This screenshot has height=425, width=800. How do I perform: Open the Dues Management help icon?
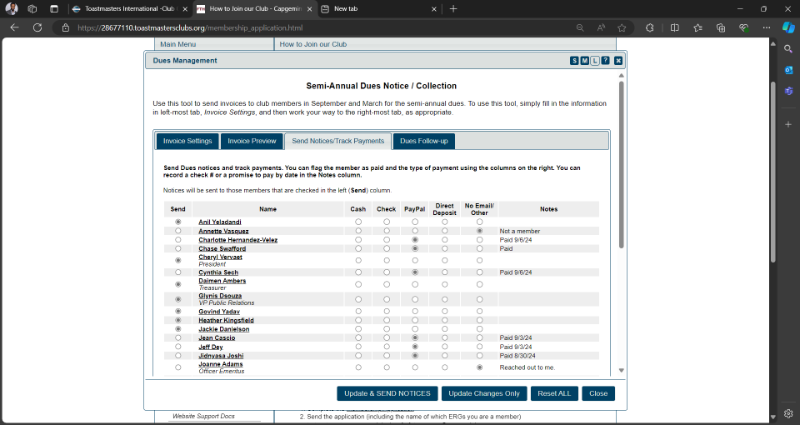click(x=605, y=61)
